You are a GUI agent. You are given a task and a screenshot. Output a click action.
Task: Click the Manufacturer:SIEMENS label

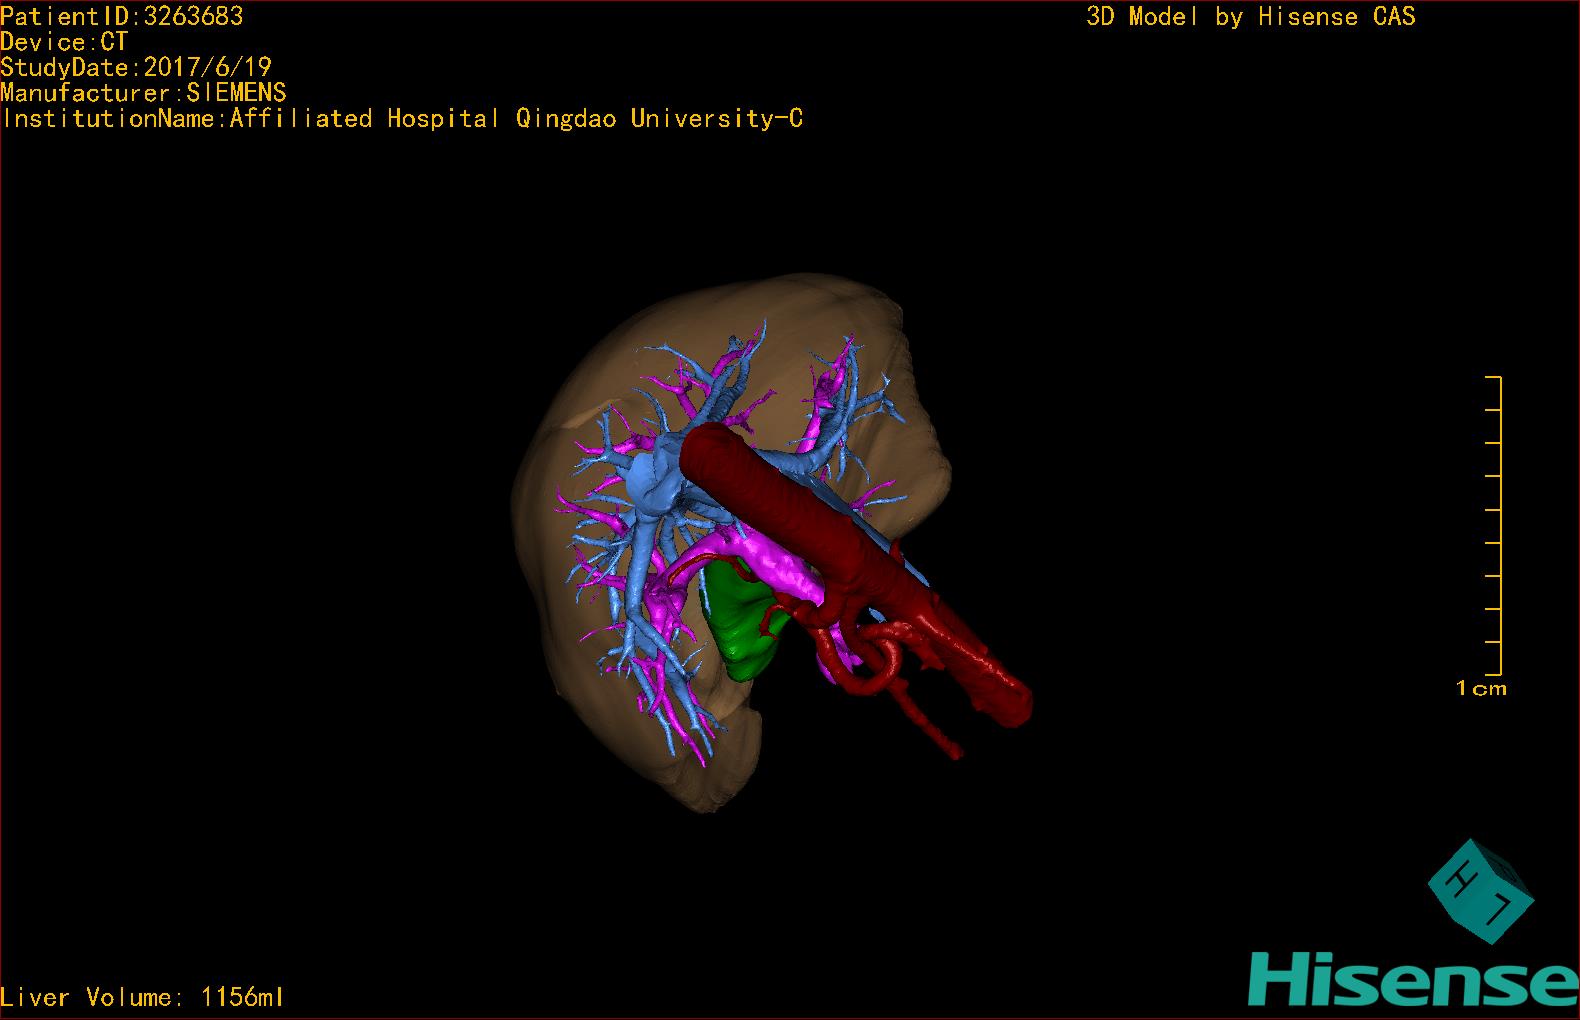(143, 93)
